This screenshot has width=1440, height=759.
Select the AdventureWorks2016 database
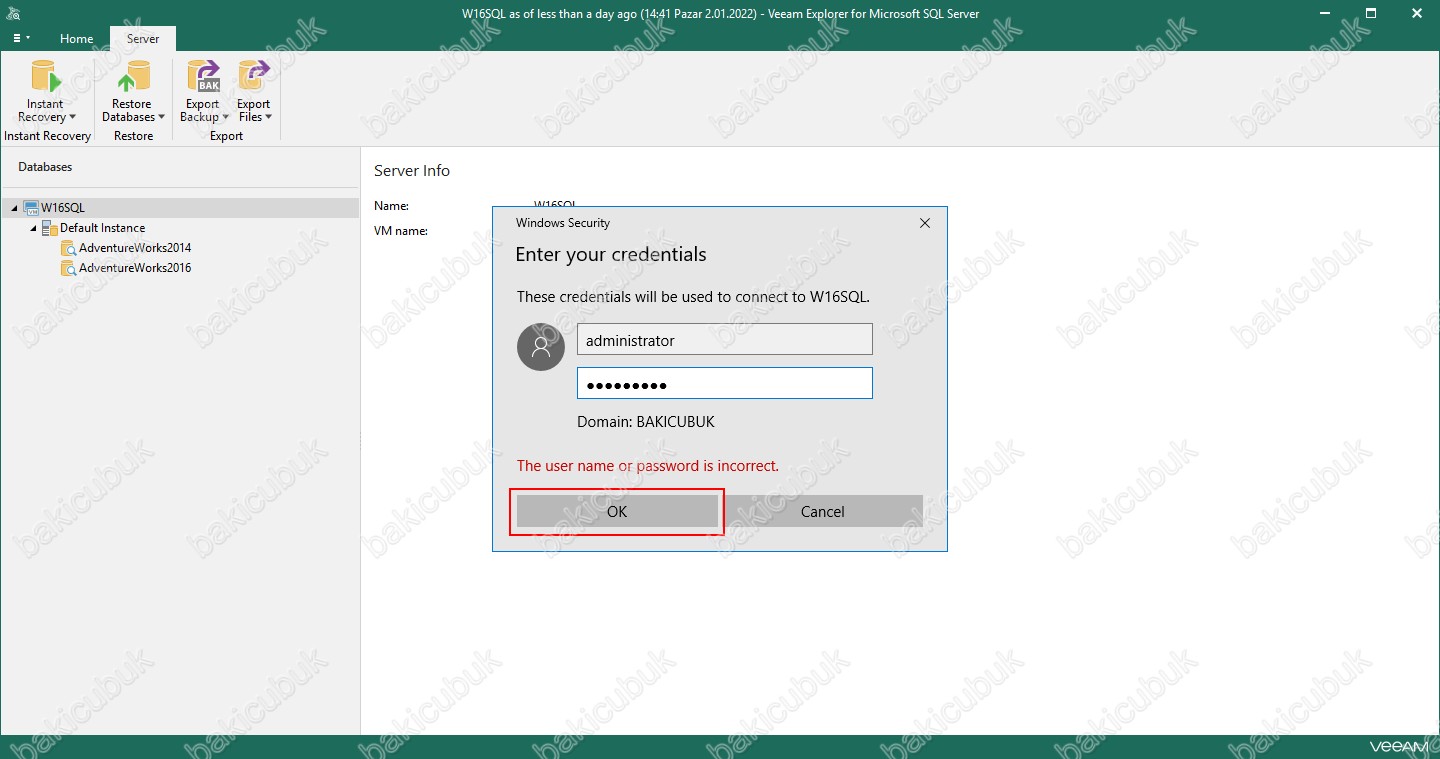click(x=135, y=268)
